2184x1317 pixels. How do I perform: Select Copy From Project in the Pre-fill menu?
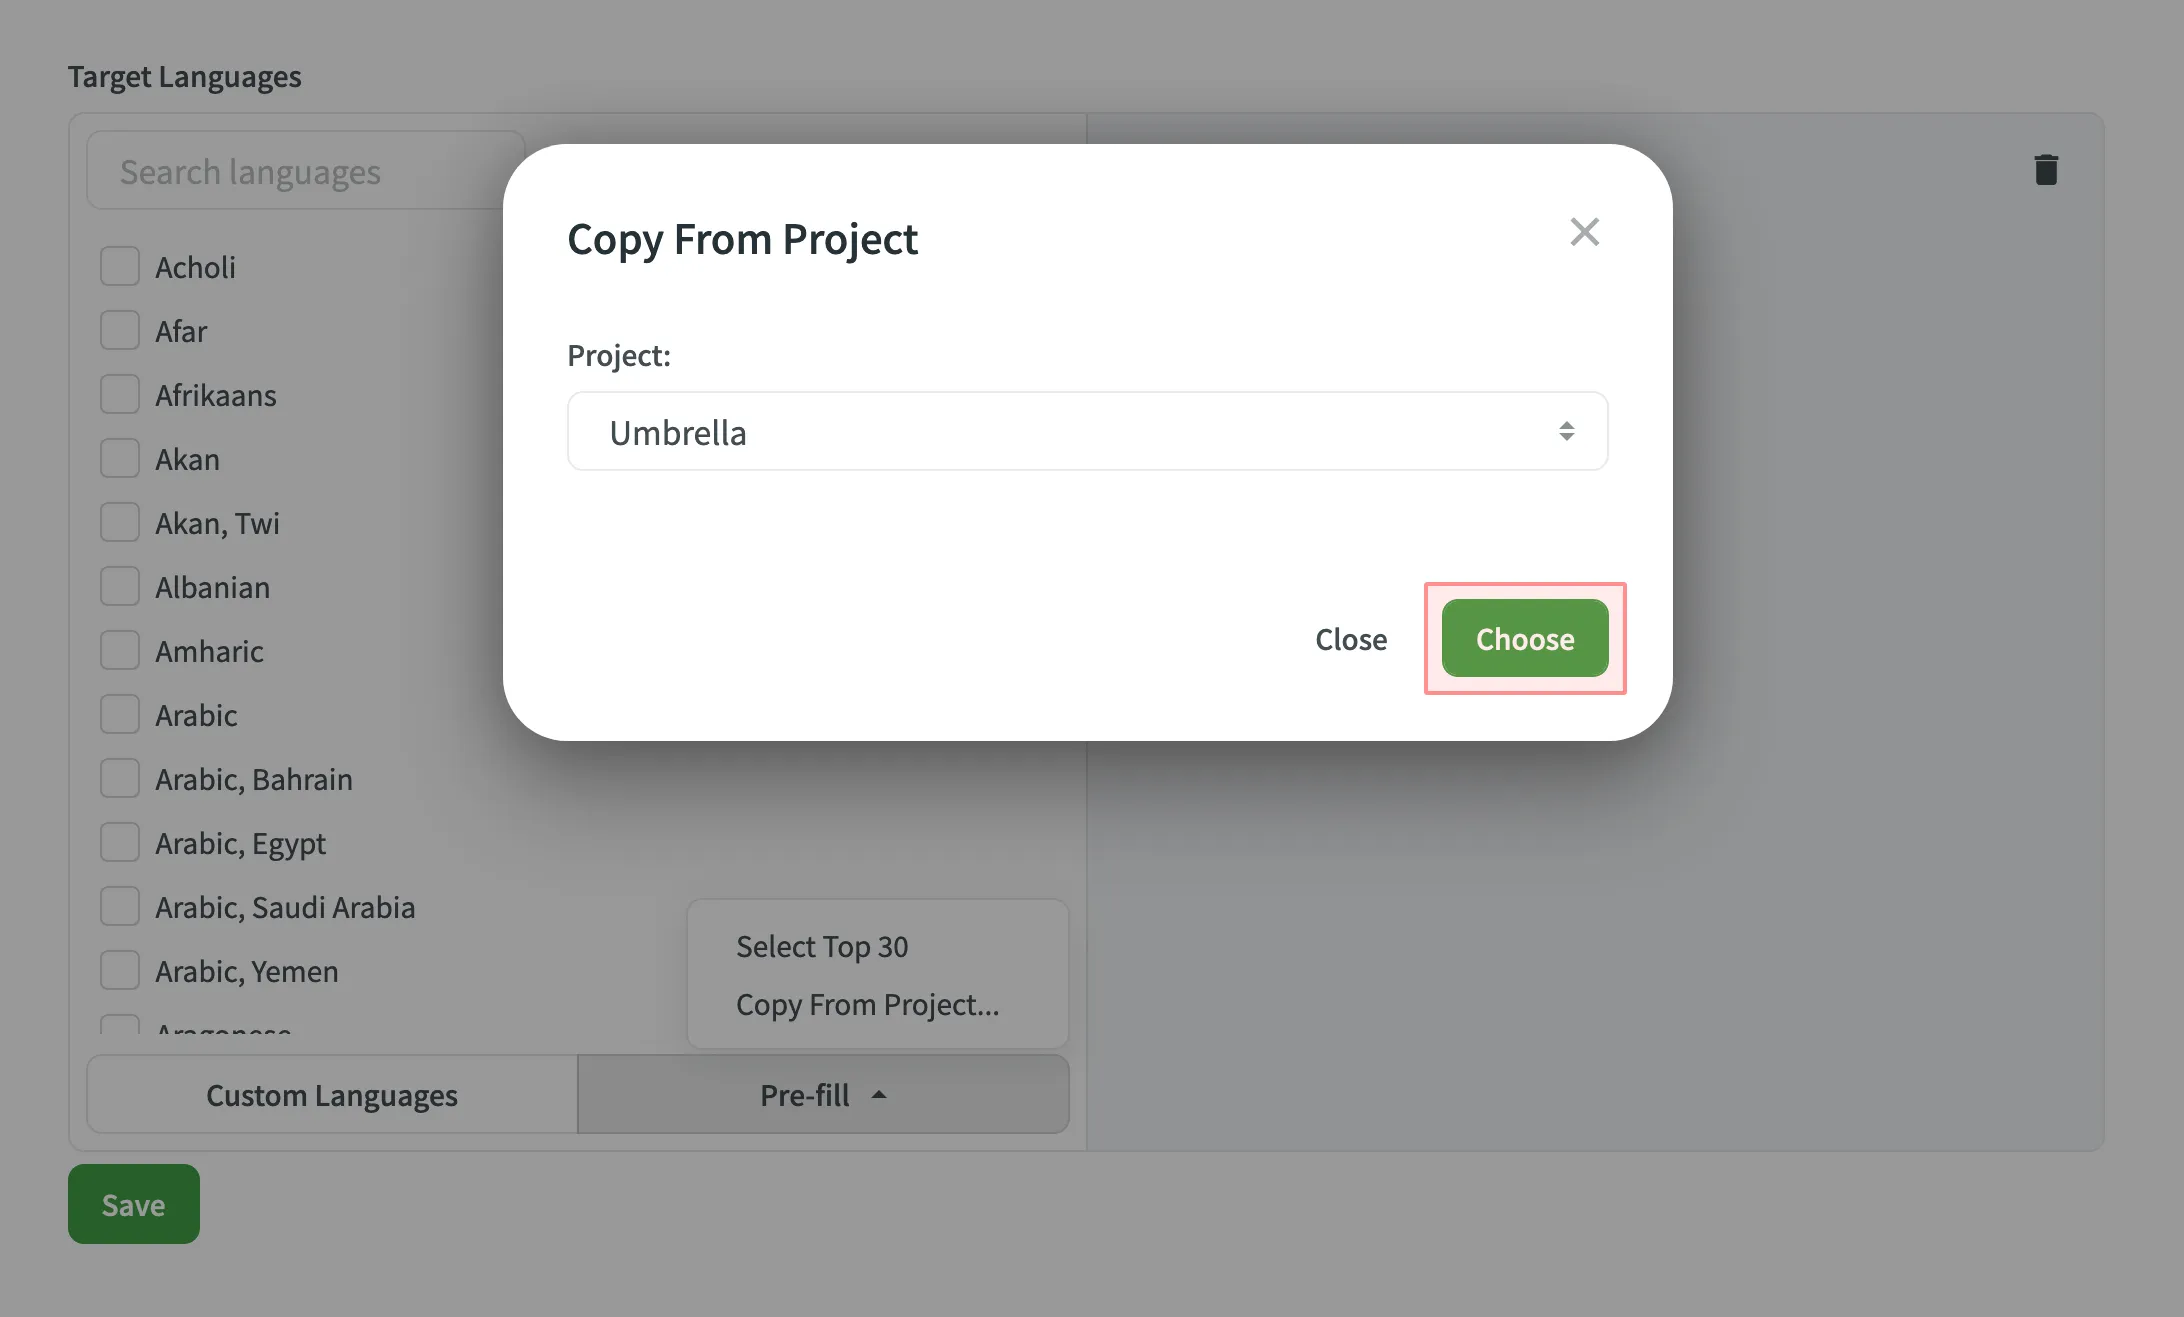pyautogui.click(x=867, y=1005)
